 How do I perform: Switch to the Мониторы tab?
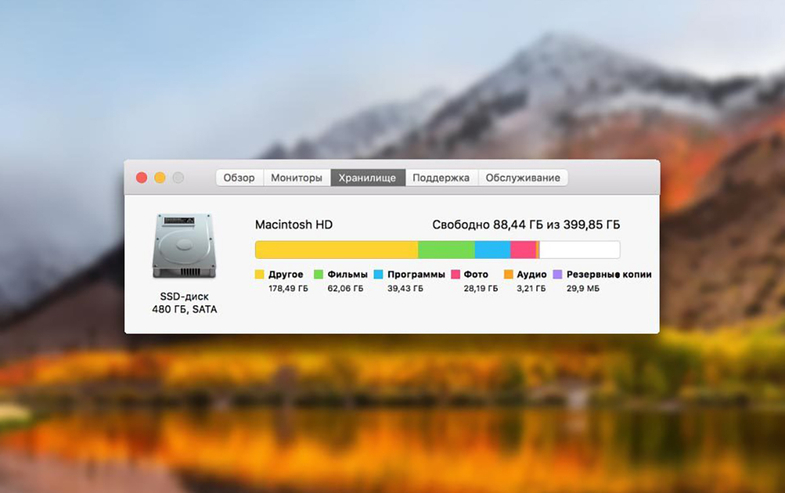pyautogui.click(x=297, y=178)
